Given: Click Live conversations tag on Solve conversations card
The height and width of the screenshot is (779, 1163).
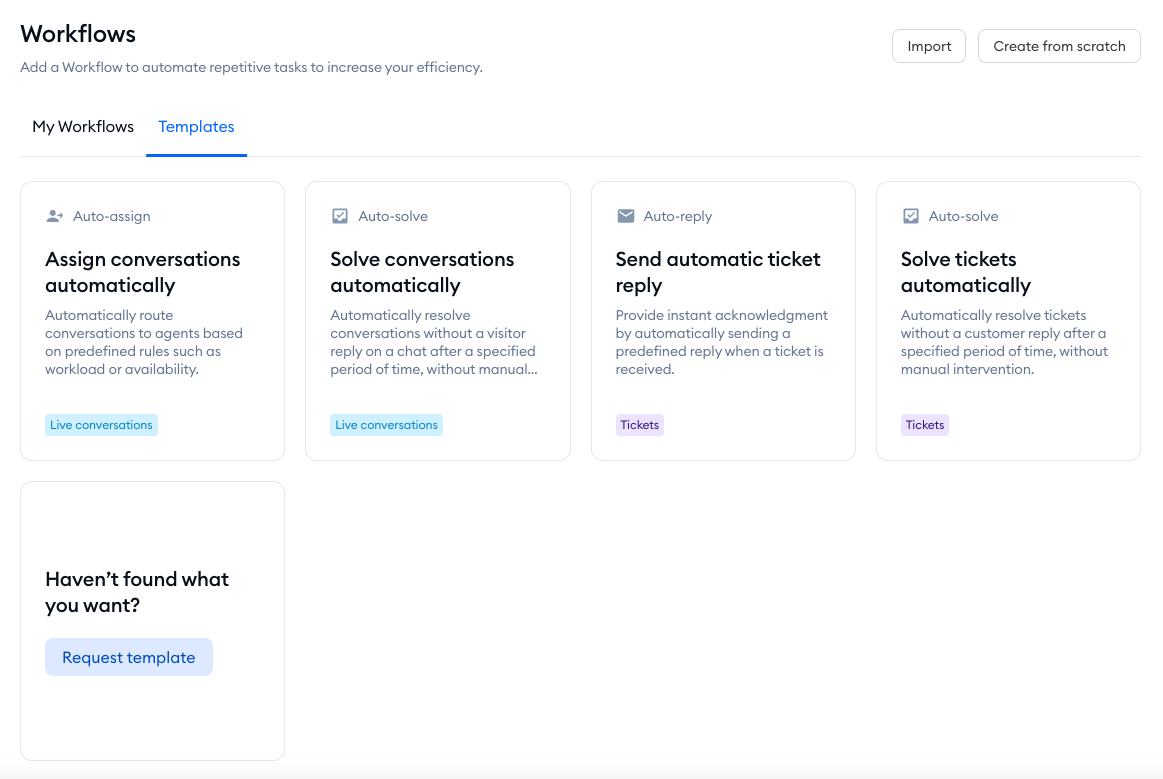Looking at the screenshot, I should click(x=386, y=425).
